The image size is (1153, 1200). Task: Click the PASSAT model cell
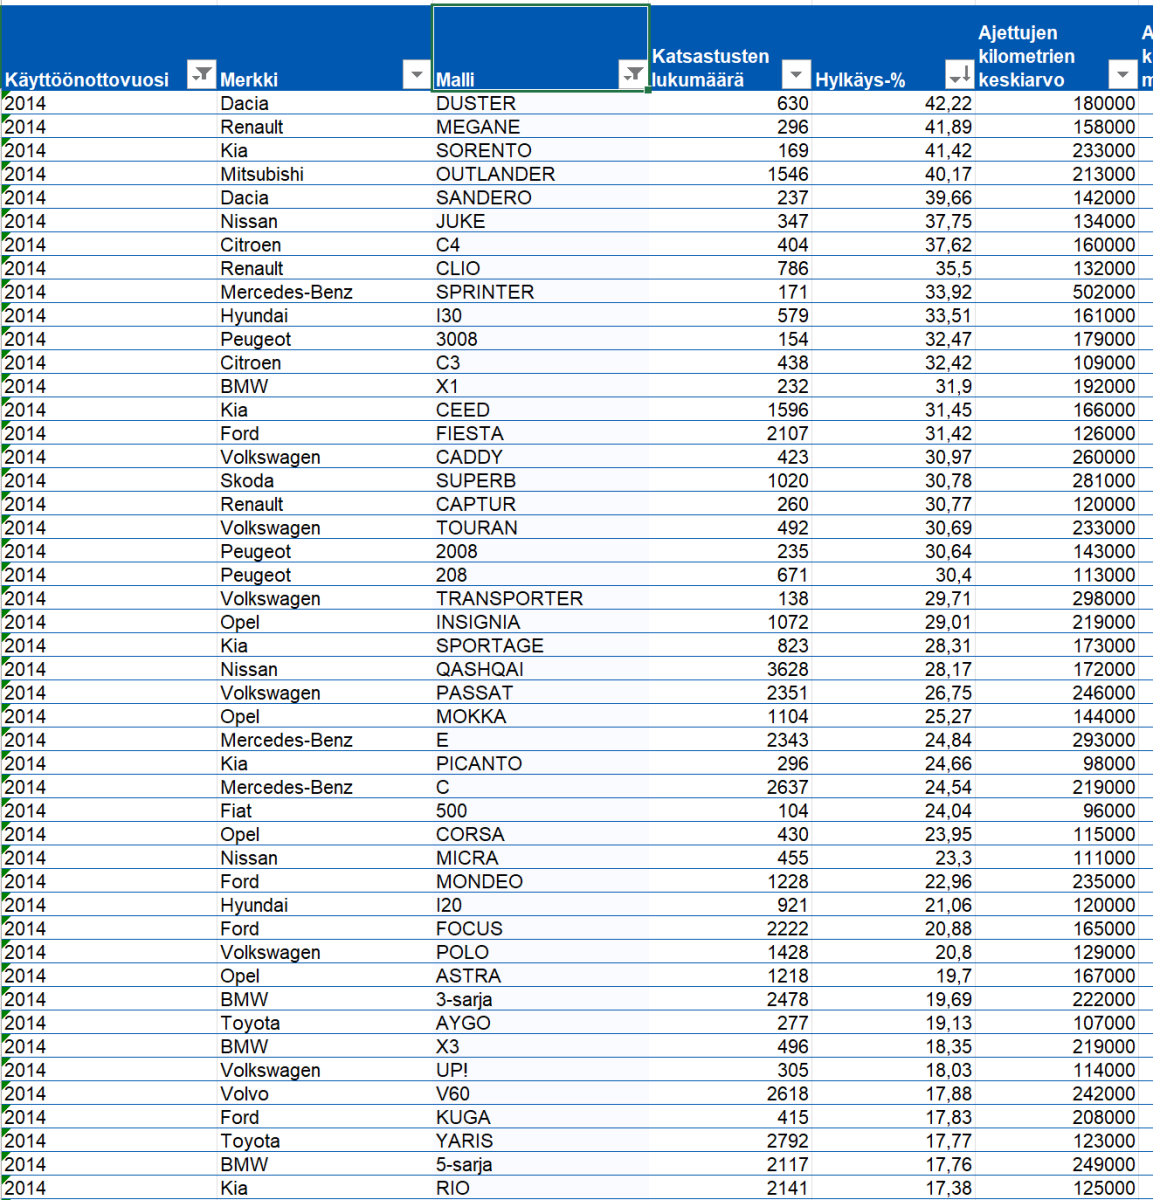[x=540, y=693]
